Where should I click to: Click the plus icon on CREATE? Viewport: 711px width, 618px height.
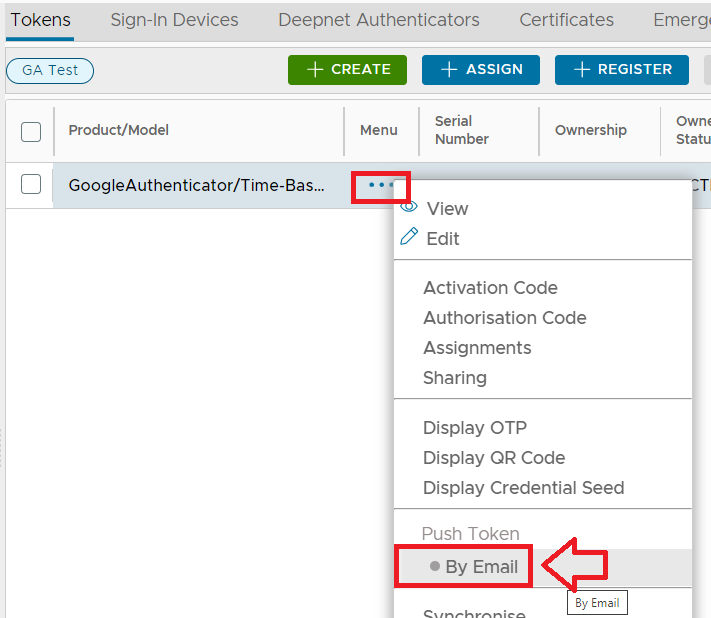[x=315, y=69]
